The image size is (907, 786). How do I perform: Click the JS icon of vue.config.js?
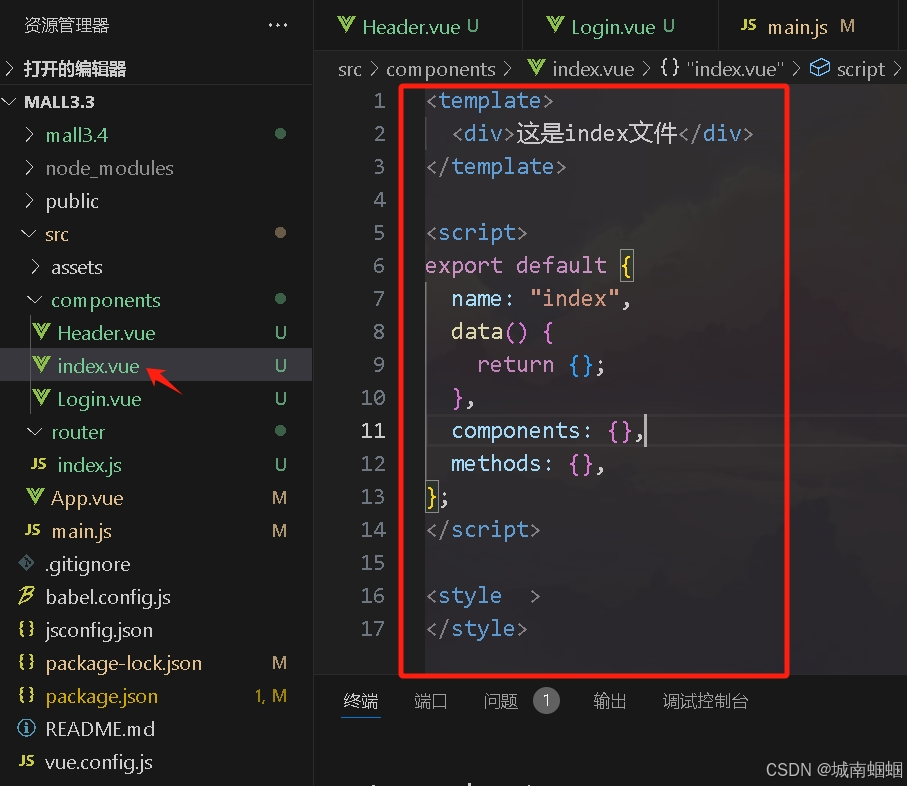click(27, 761)
